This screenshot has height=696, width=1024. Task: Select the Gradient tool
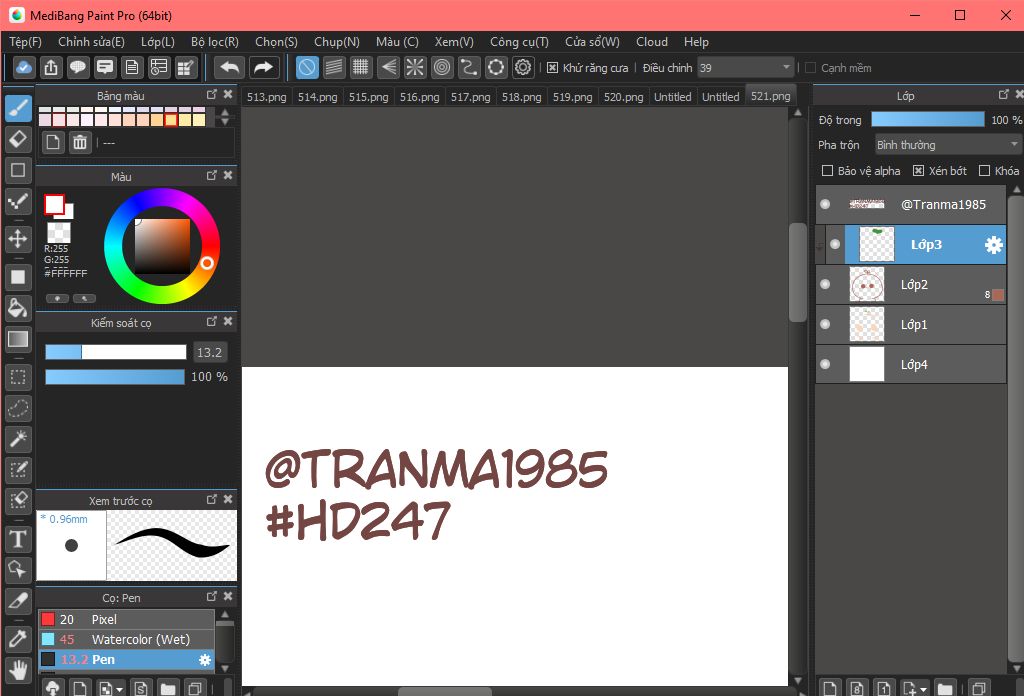[x=18, y=339]
